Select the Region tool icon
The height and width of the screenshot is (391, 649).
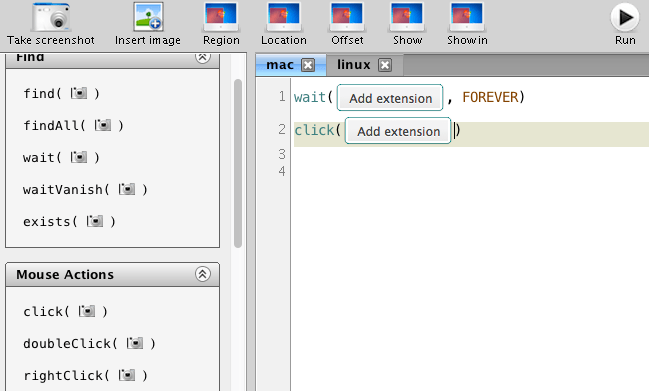[221, 17]
